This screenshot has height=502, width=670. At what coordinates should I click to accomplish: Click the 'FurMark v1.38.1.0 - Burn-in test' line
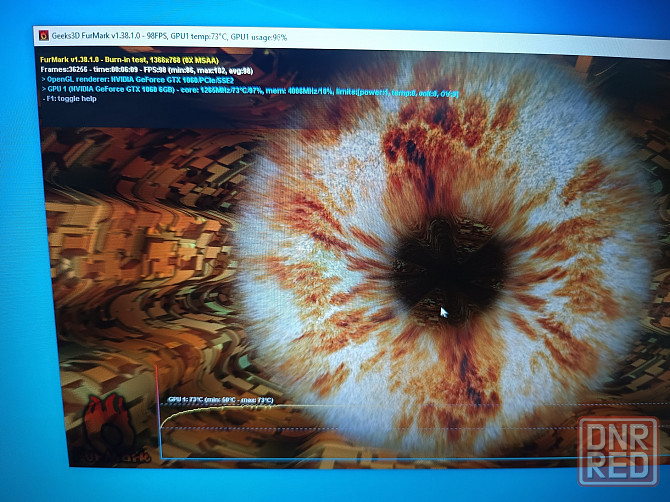point(129,60)
